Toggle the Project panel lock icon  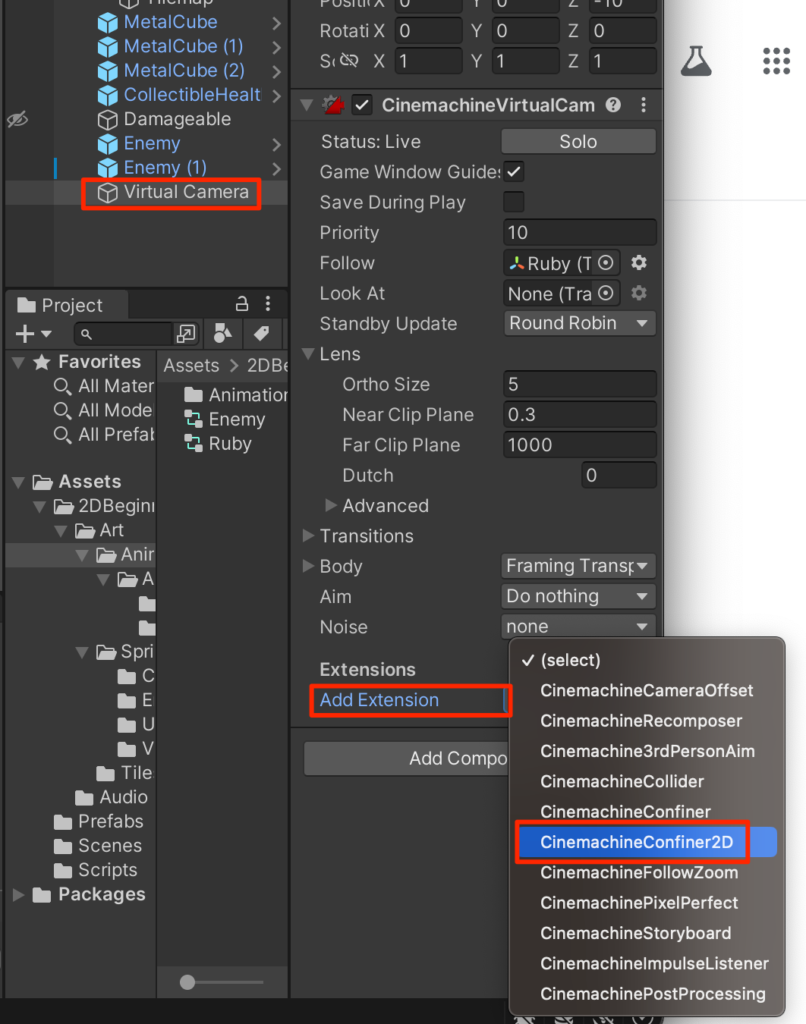point(242,304)
